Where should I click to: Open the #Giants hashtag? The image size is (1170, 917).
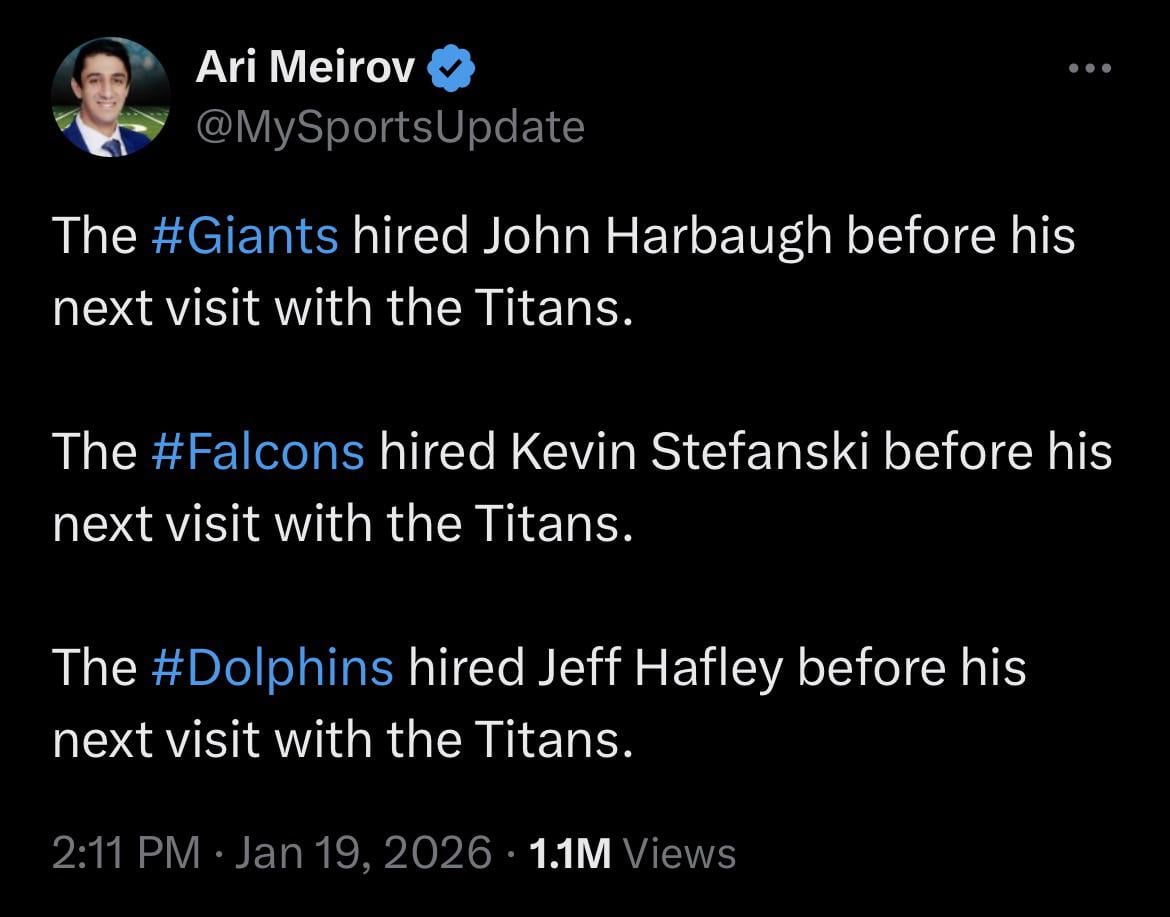[x=244, y=236]
